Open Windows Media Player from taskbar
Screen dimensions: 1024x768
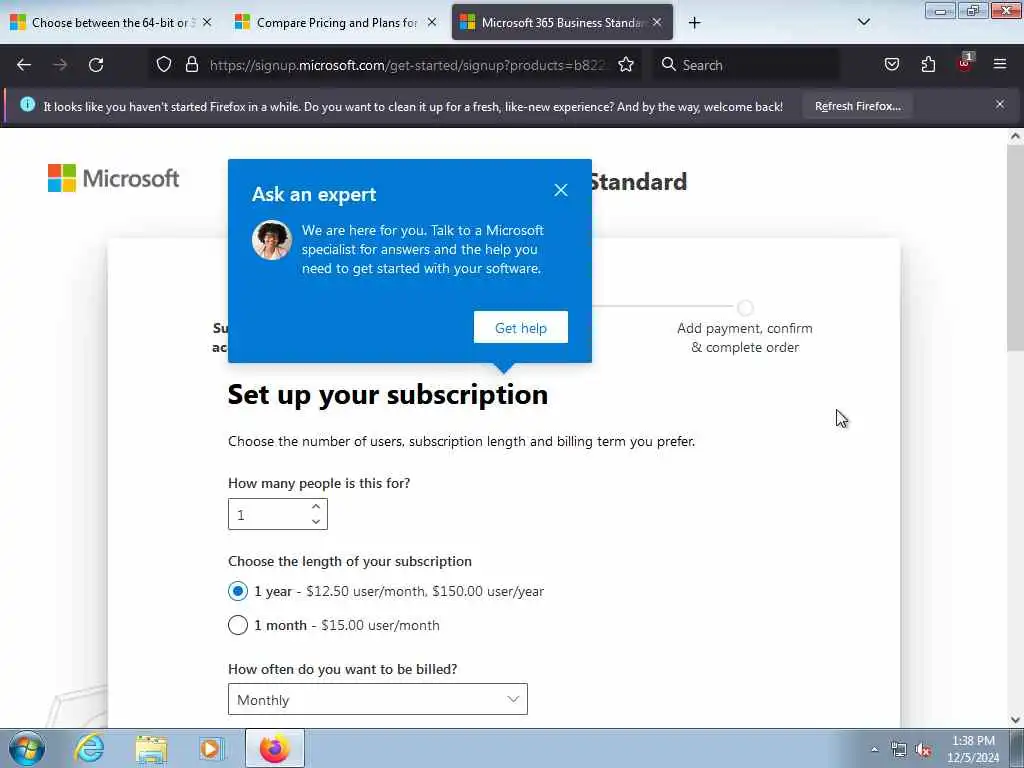pyautogui.click(x=212, y=748)
